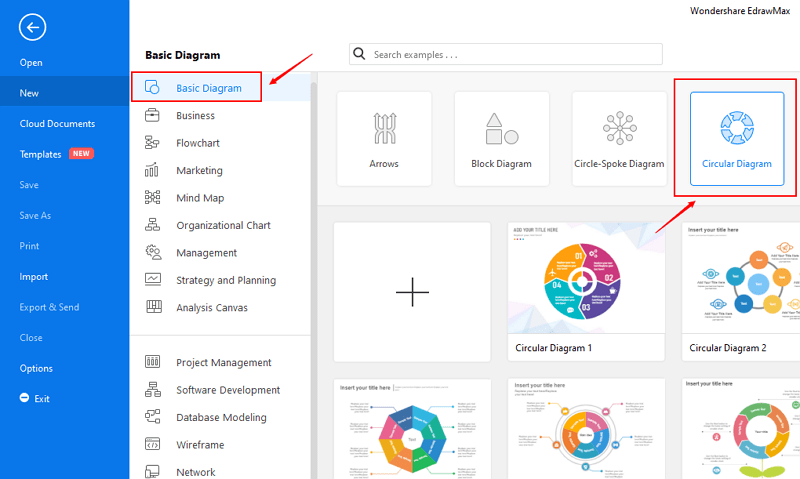Select the Flowchart category label

[198, 143]
